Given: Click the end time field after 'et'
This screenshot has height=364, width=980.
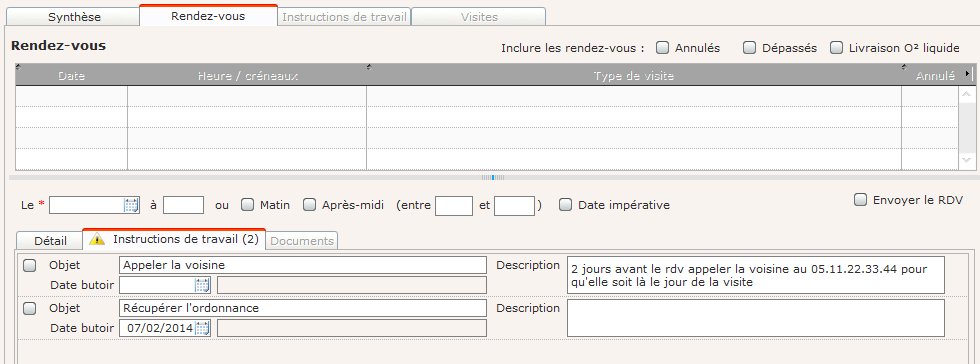Looking at the screenshot, I should pyautogui.click(x=514, y=206).
